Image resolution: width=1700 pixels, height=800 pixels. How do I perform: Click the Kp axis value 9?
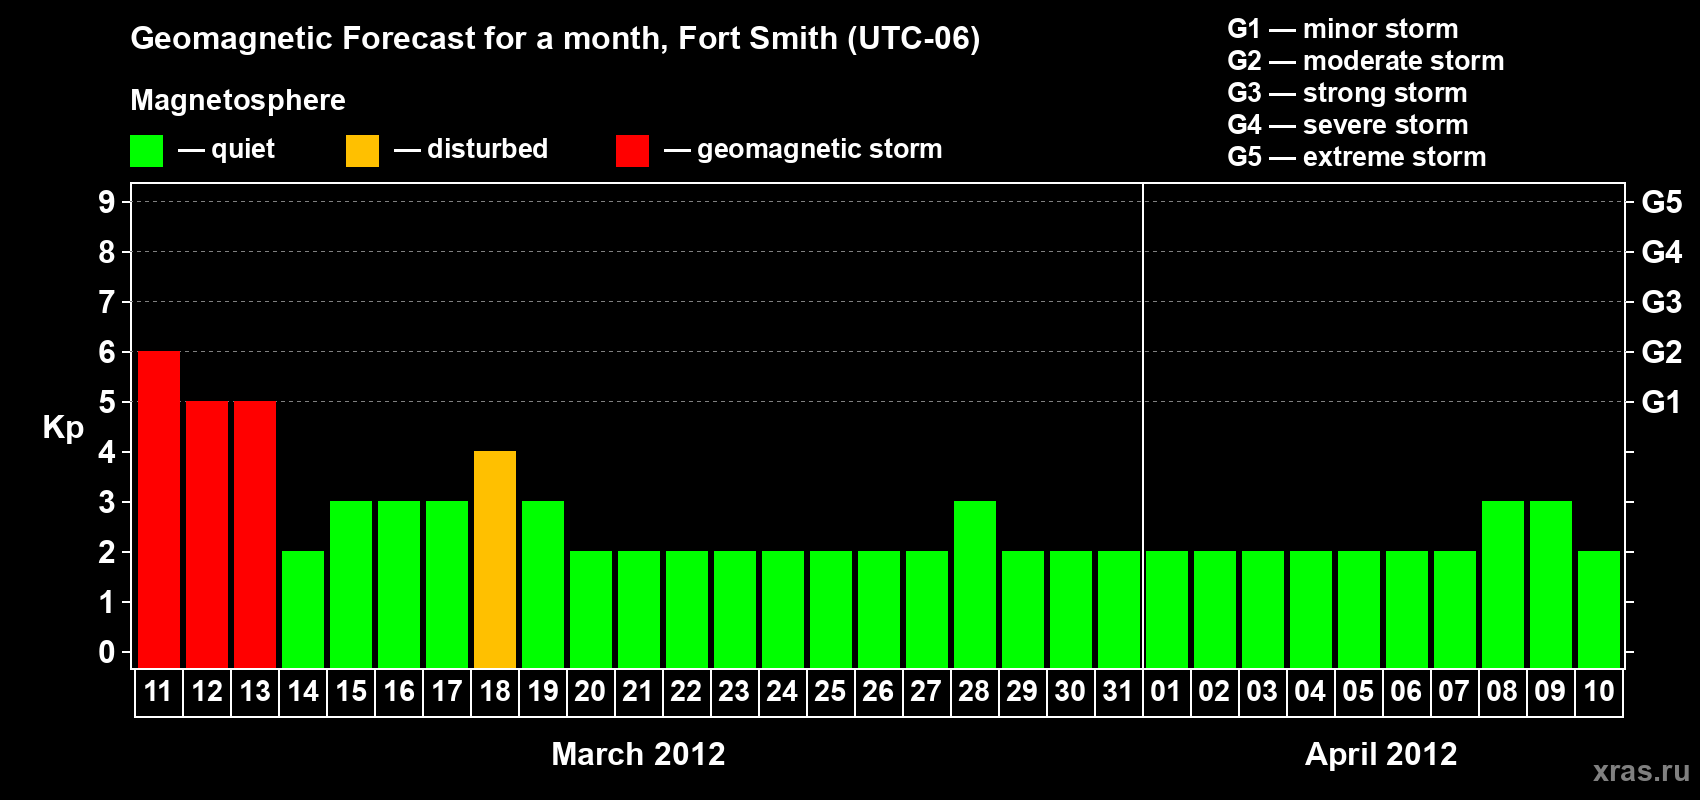coord(107,202)
